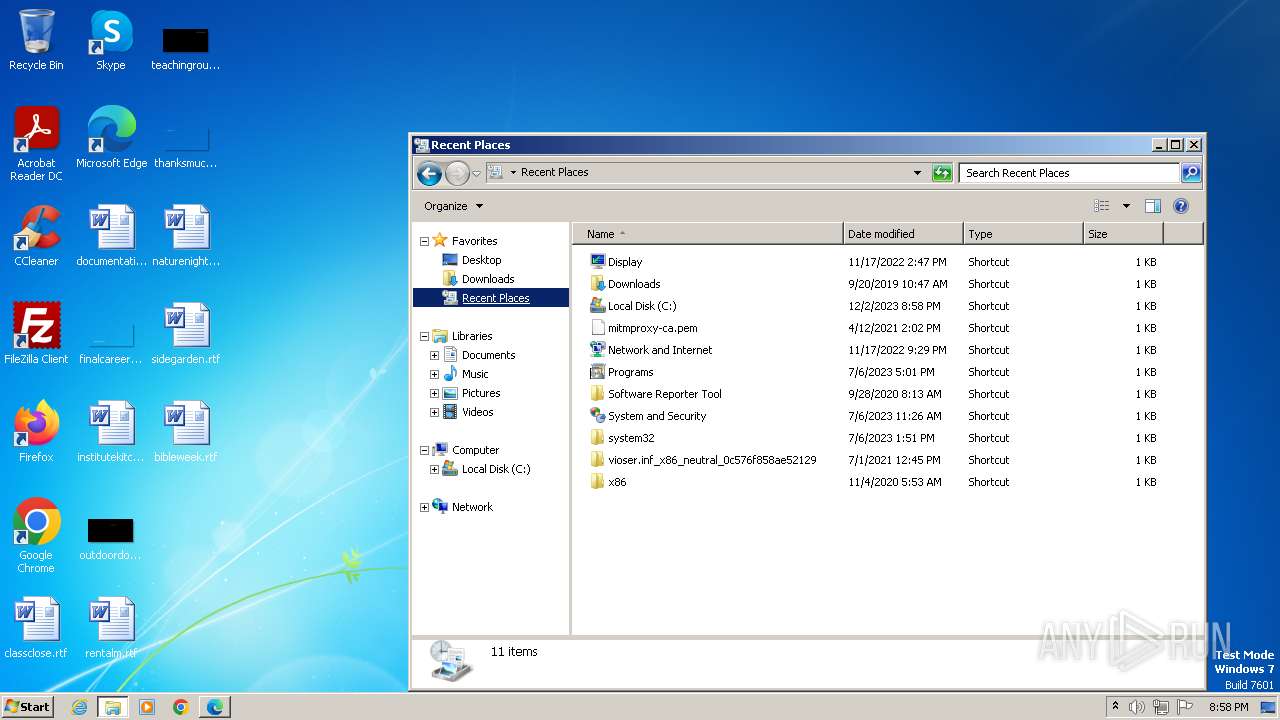Open the Recycle Bin desktop icon

pyautogui.click(x=36, y=40)
